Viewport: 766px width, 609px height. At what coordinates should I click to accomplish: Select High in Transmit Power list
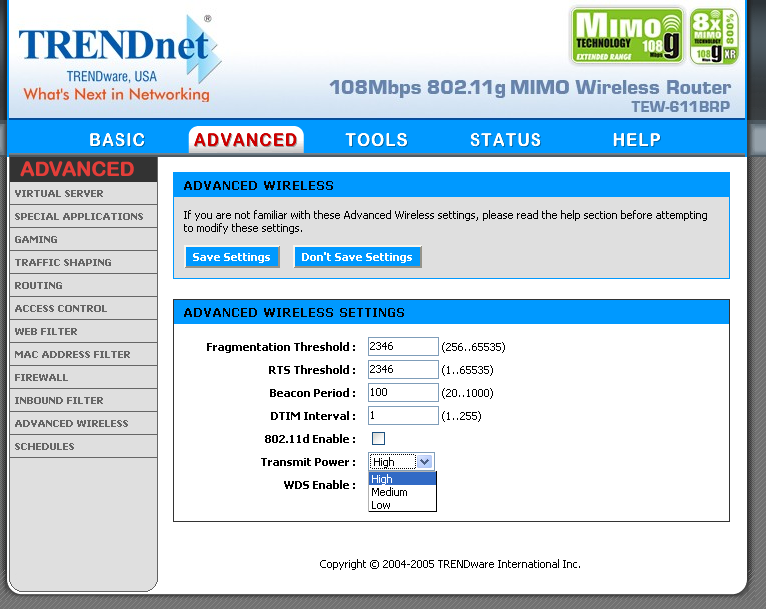click(402, 479)
